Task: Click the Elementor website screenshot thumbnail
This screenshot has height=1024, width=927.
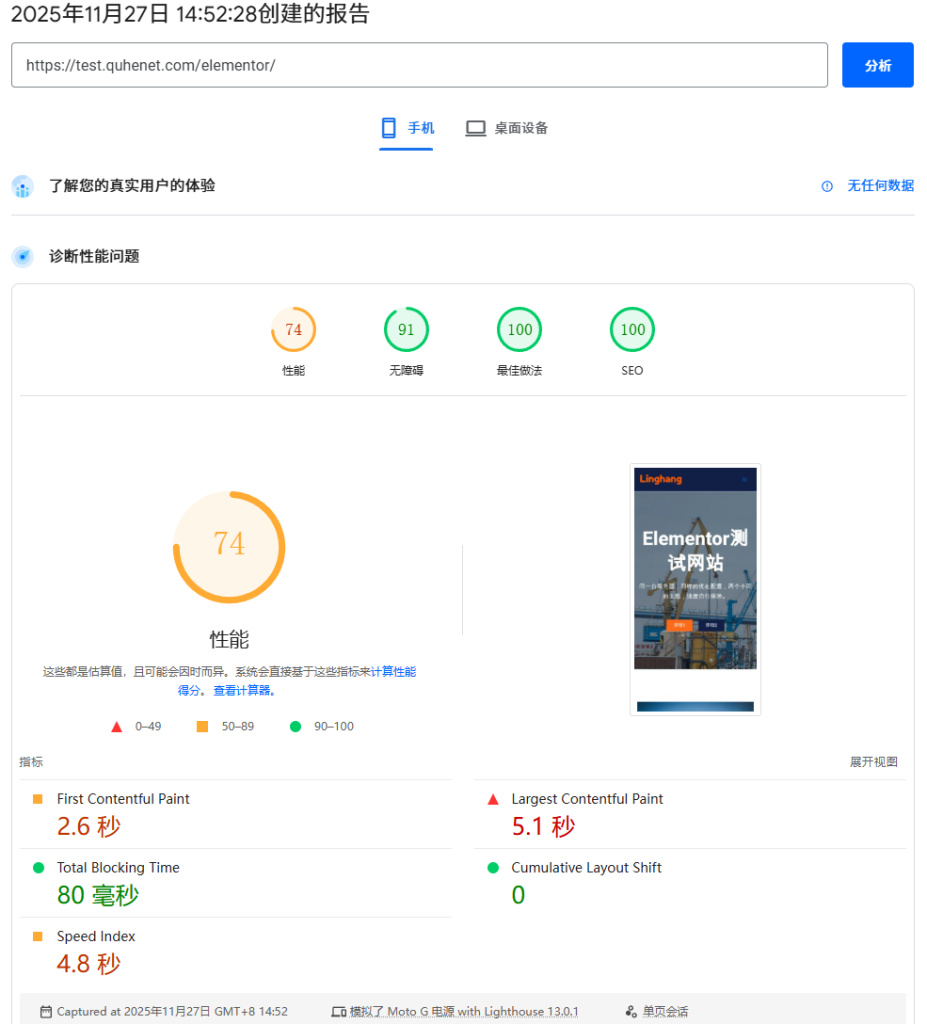Action: pos(695,588)
